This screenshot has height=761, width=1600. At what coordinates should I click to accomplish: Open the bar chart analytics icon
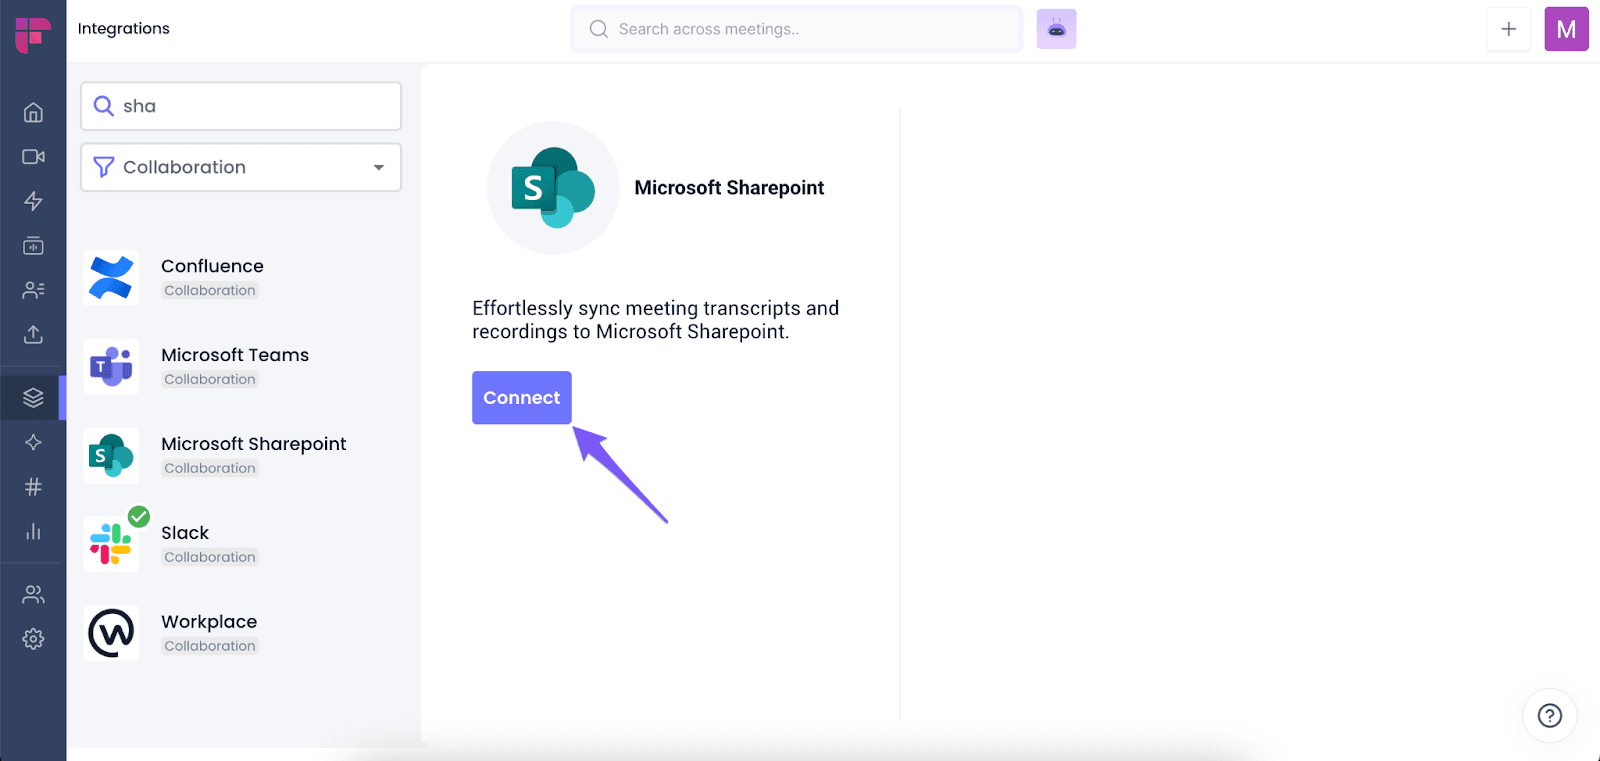point(33,531)
